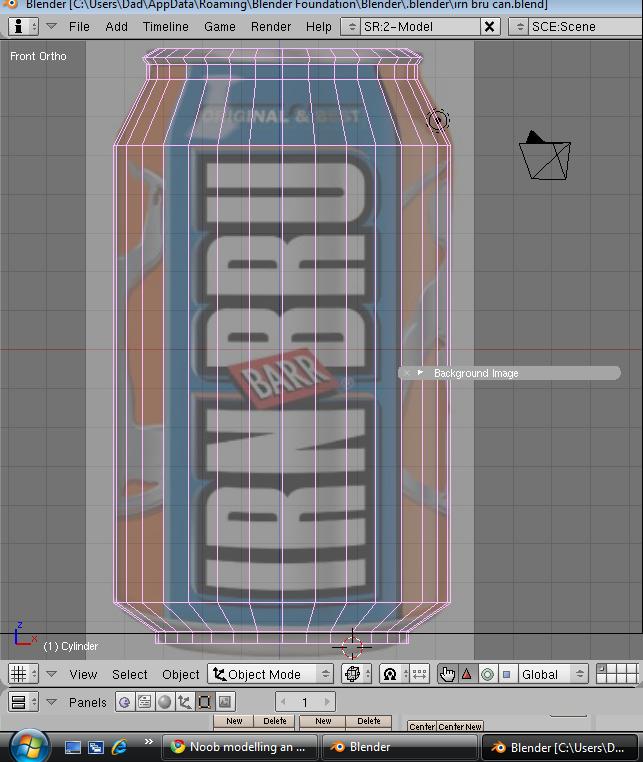Image resolution: width=643 pixels, height=762 pixels.
Task: Collapse the Buttons header menus triangle
Action: [52, 702]
